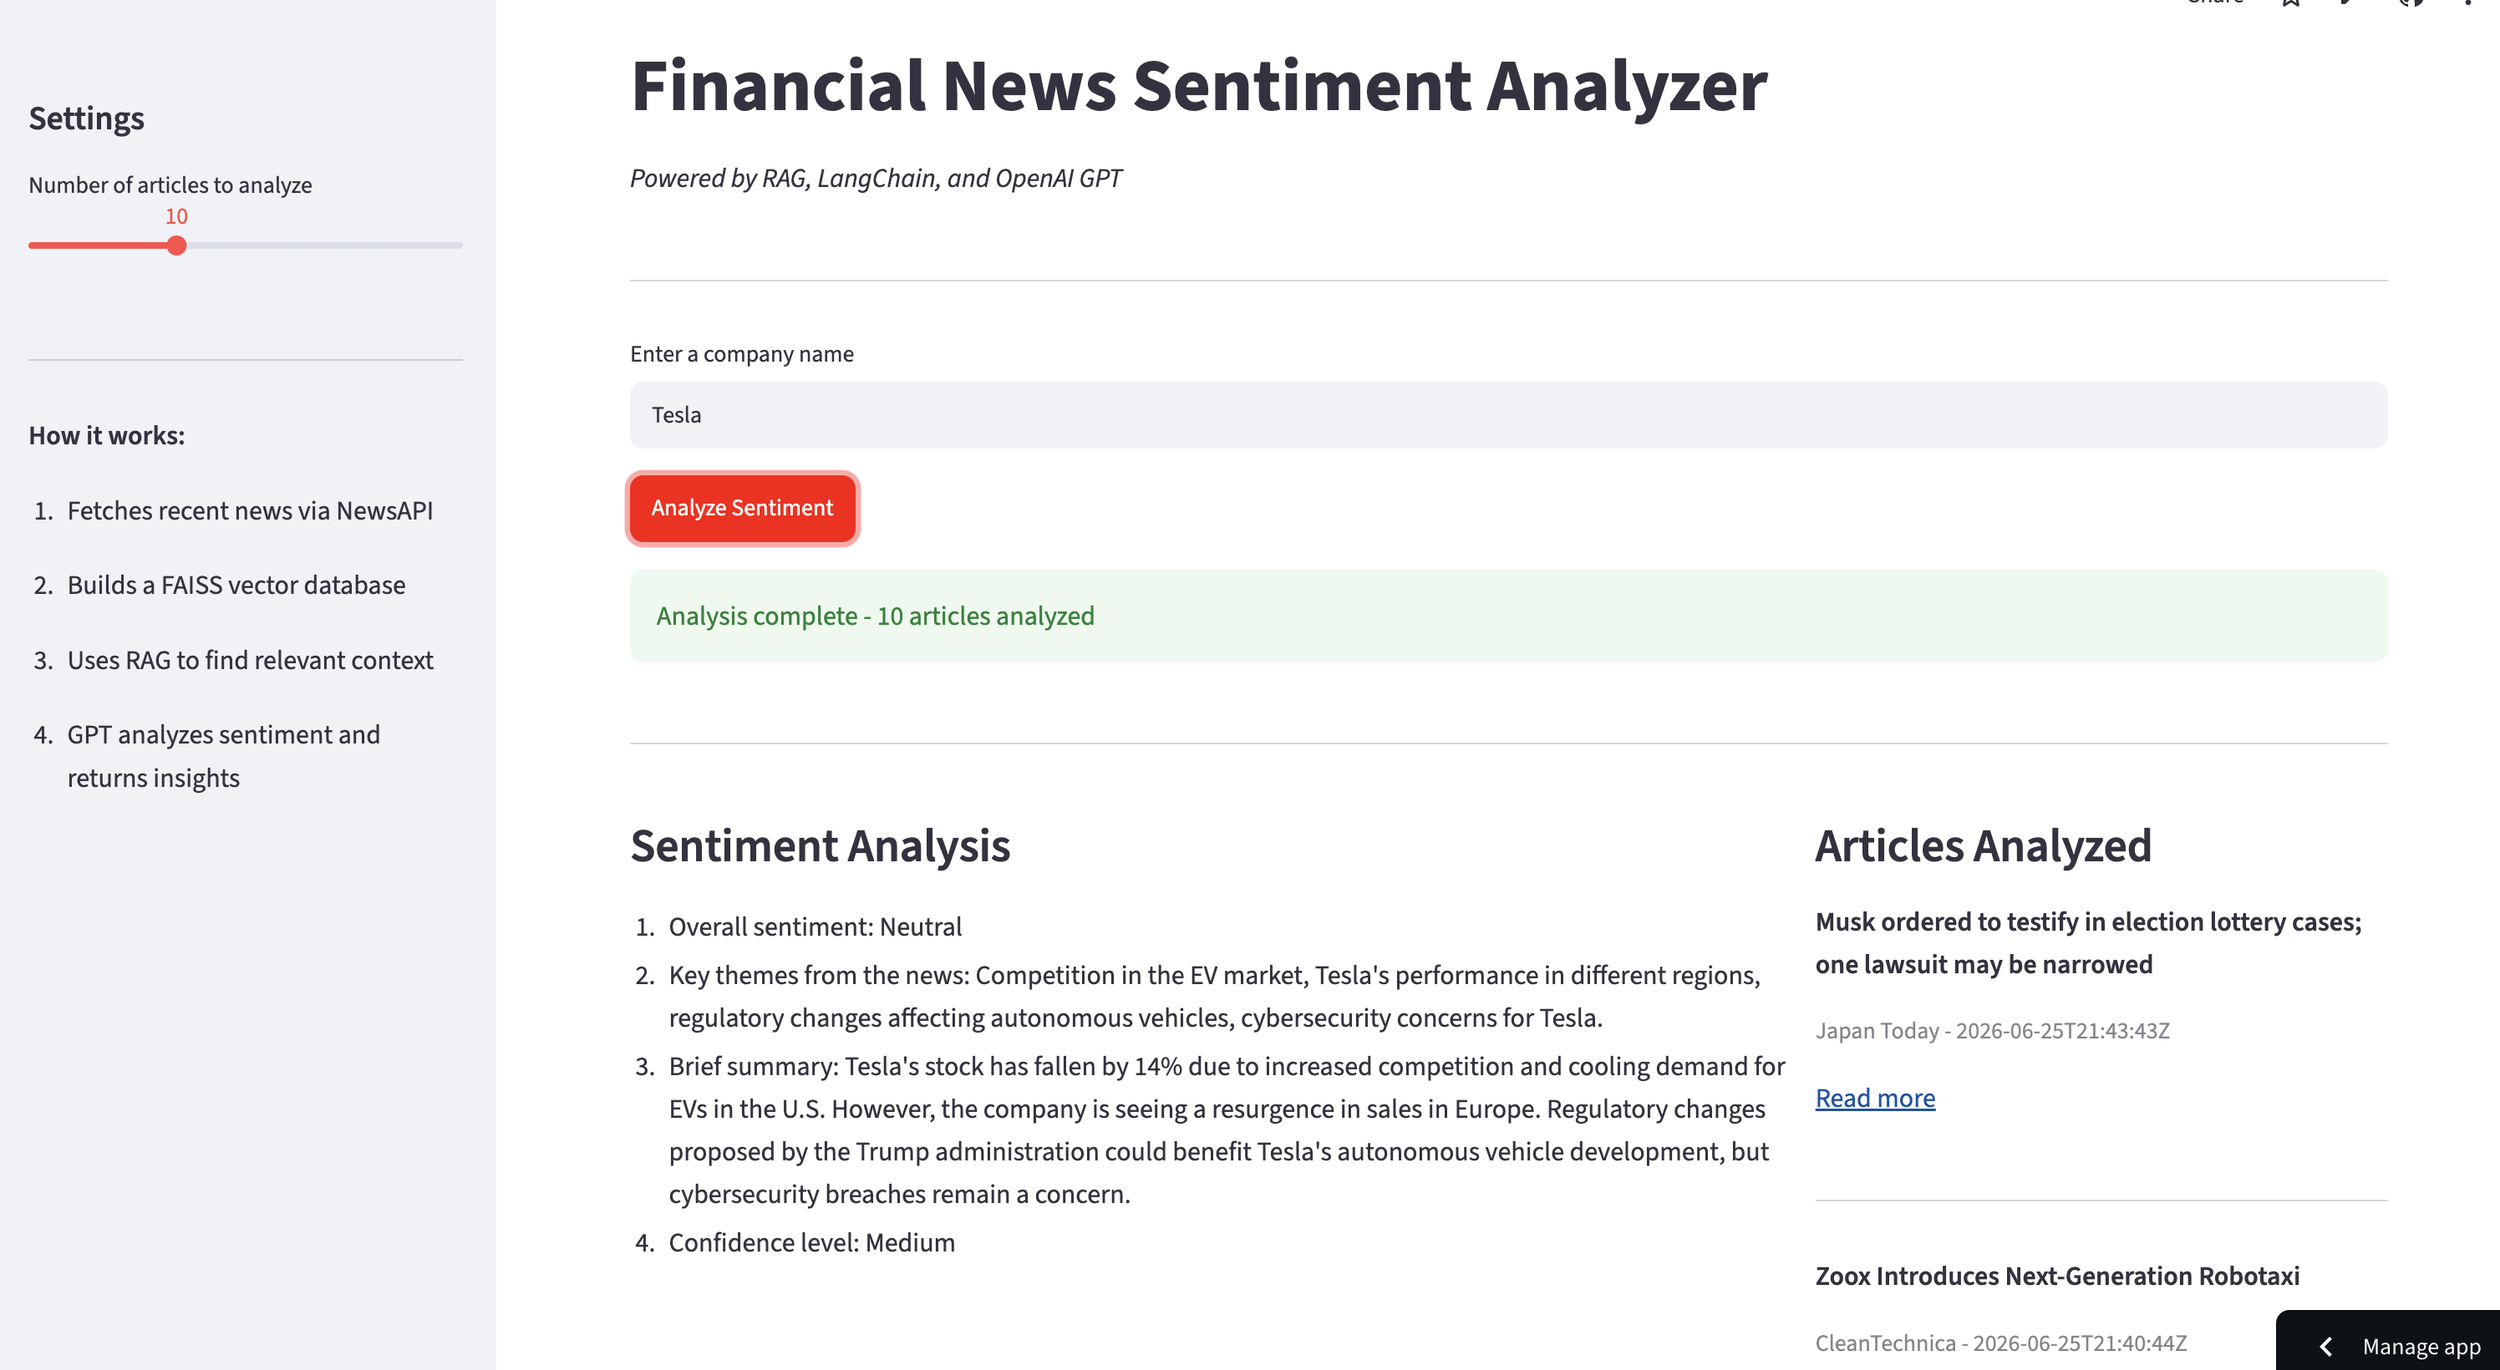
Task: Click the Analyze Sentiment button
Action: (742, 508)
